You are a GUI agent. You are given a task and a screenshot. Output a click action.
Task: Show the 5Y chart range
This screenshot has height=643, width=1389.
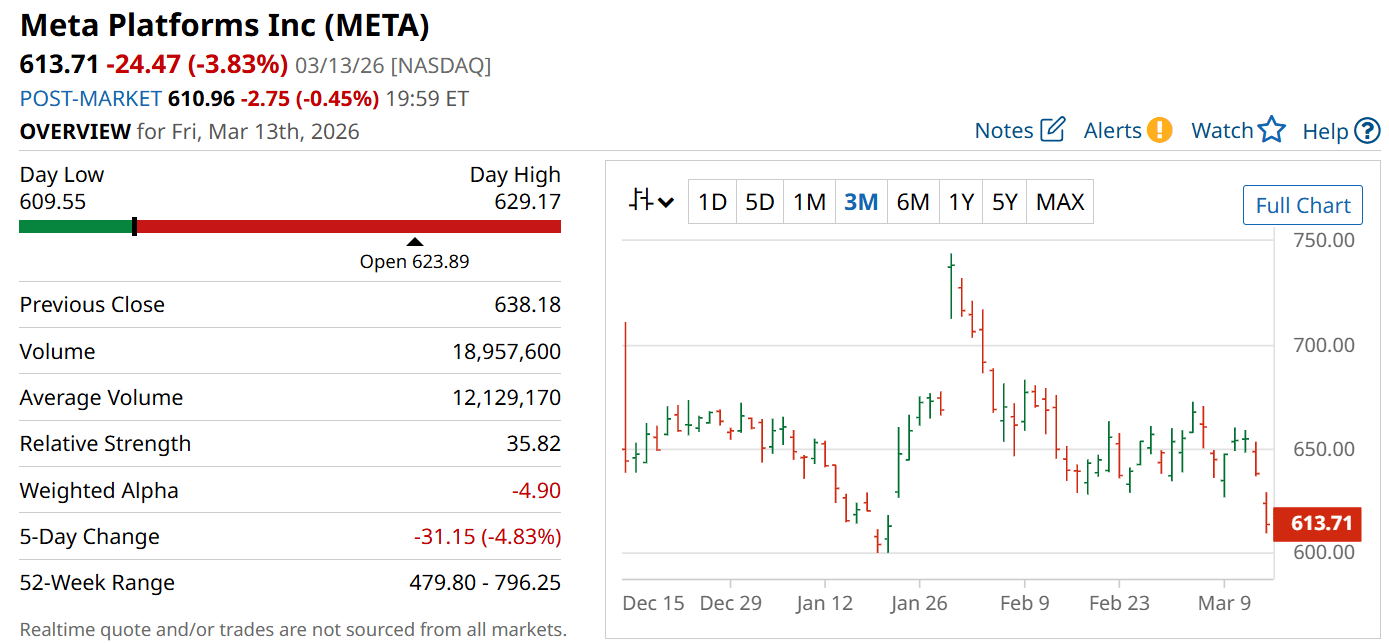click(1004, 202)
